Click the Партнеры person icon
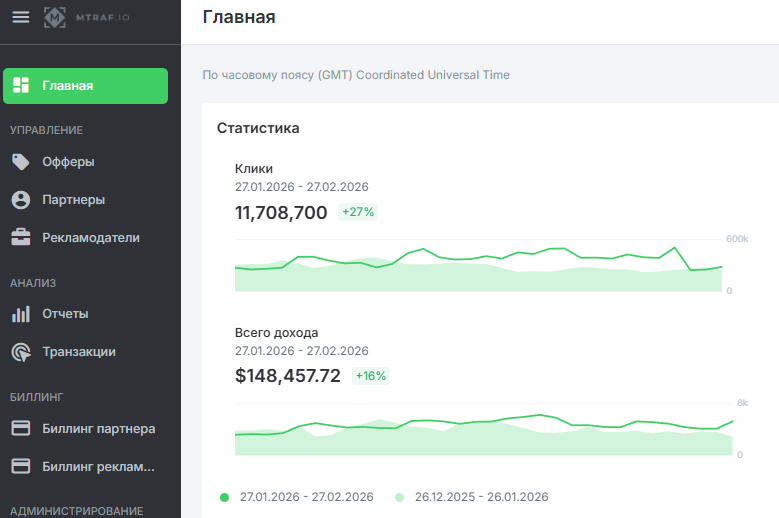Screen dimensions: 779x518 [x=20, y=200]
